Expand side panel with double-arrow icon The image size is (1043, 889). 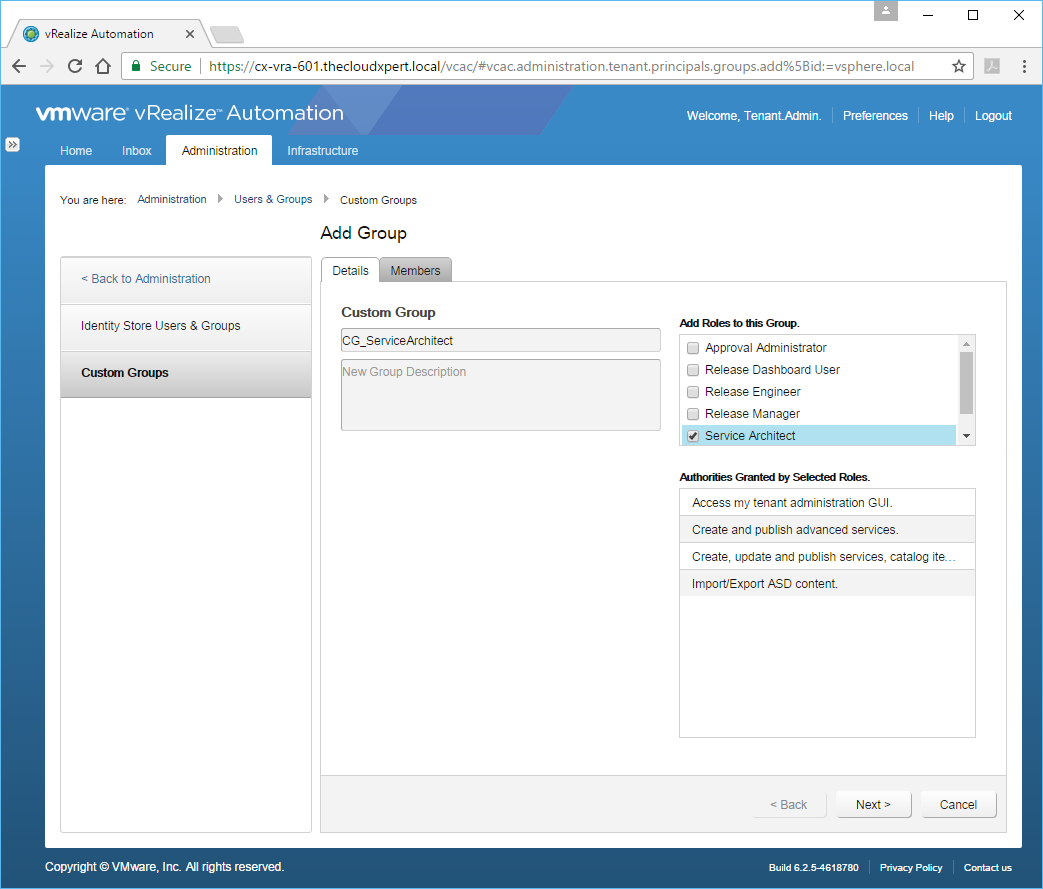13,144
